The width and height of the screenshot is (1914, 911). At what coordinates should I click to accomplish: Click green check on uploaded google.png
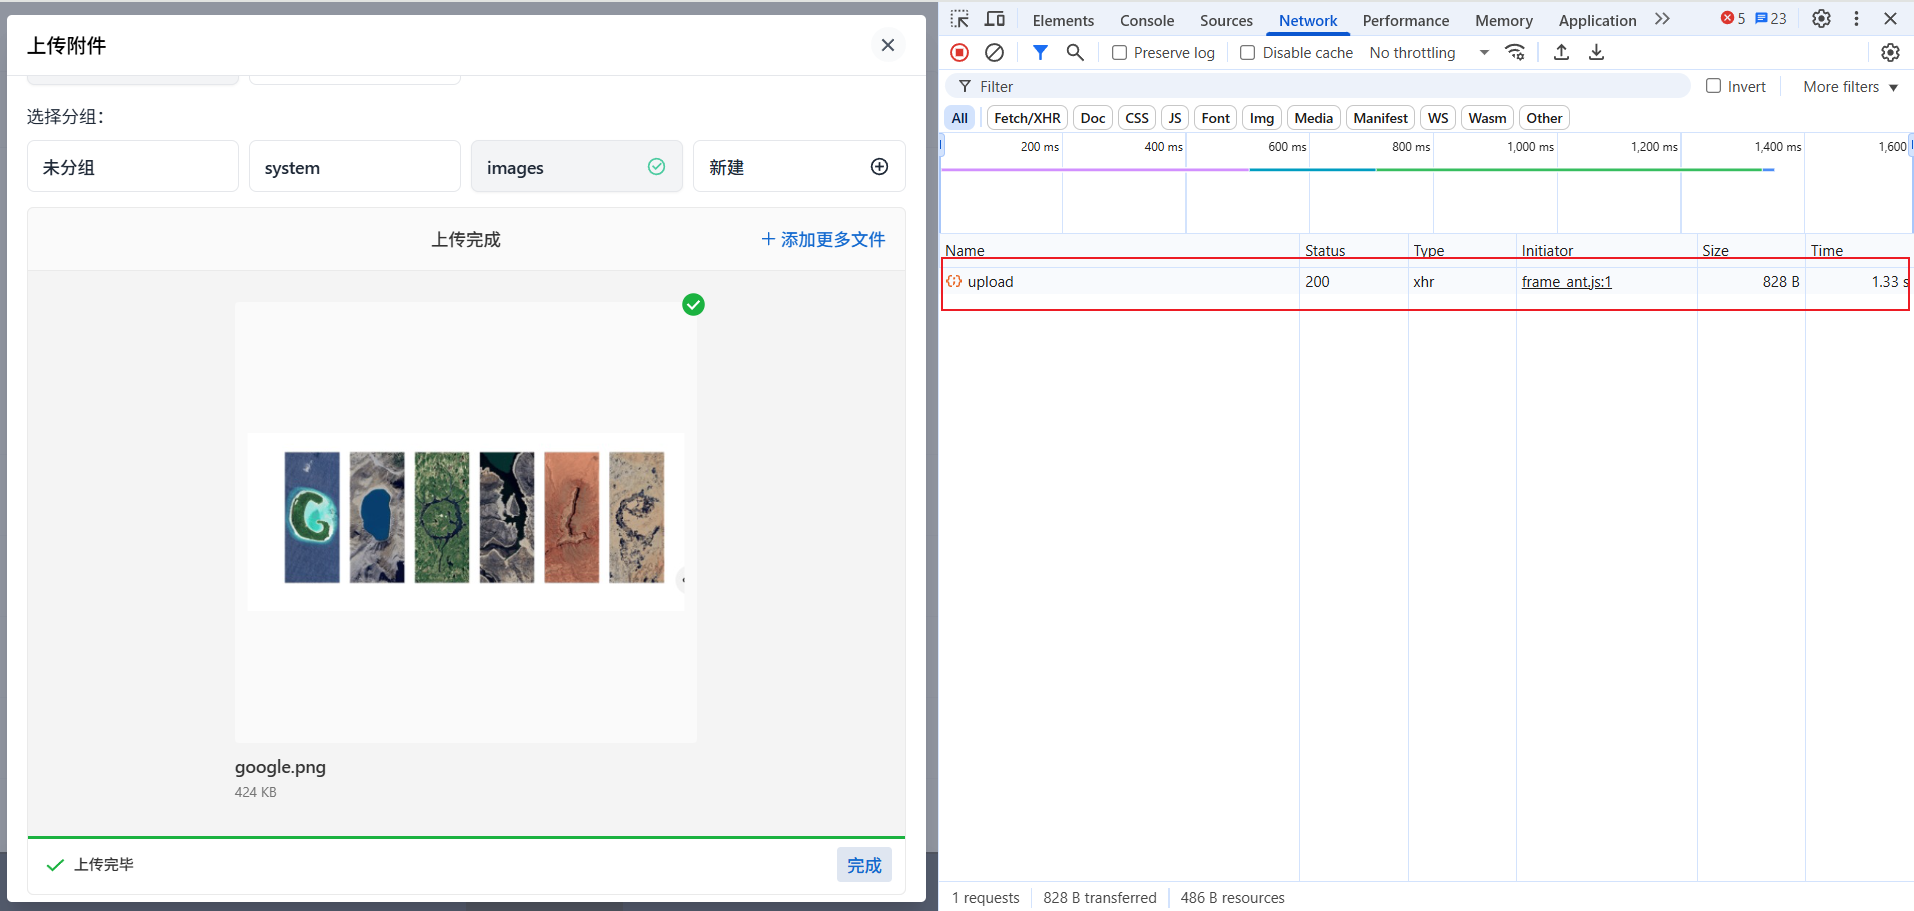(693, 304)
